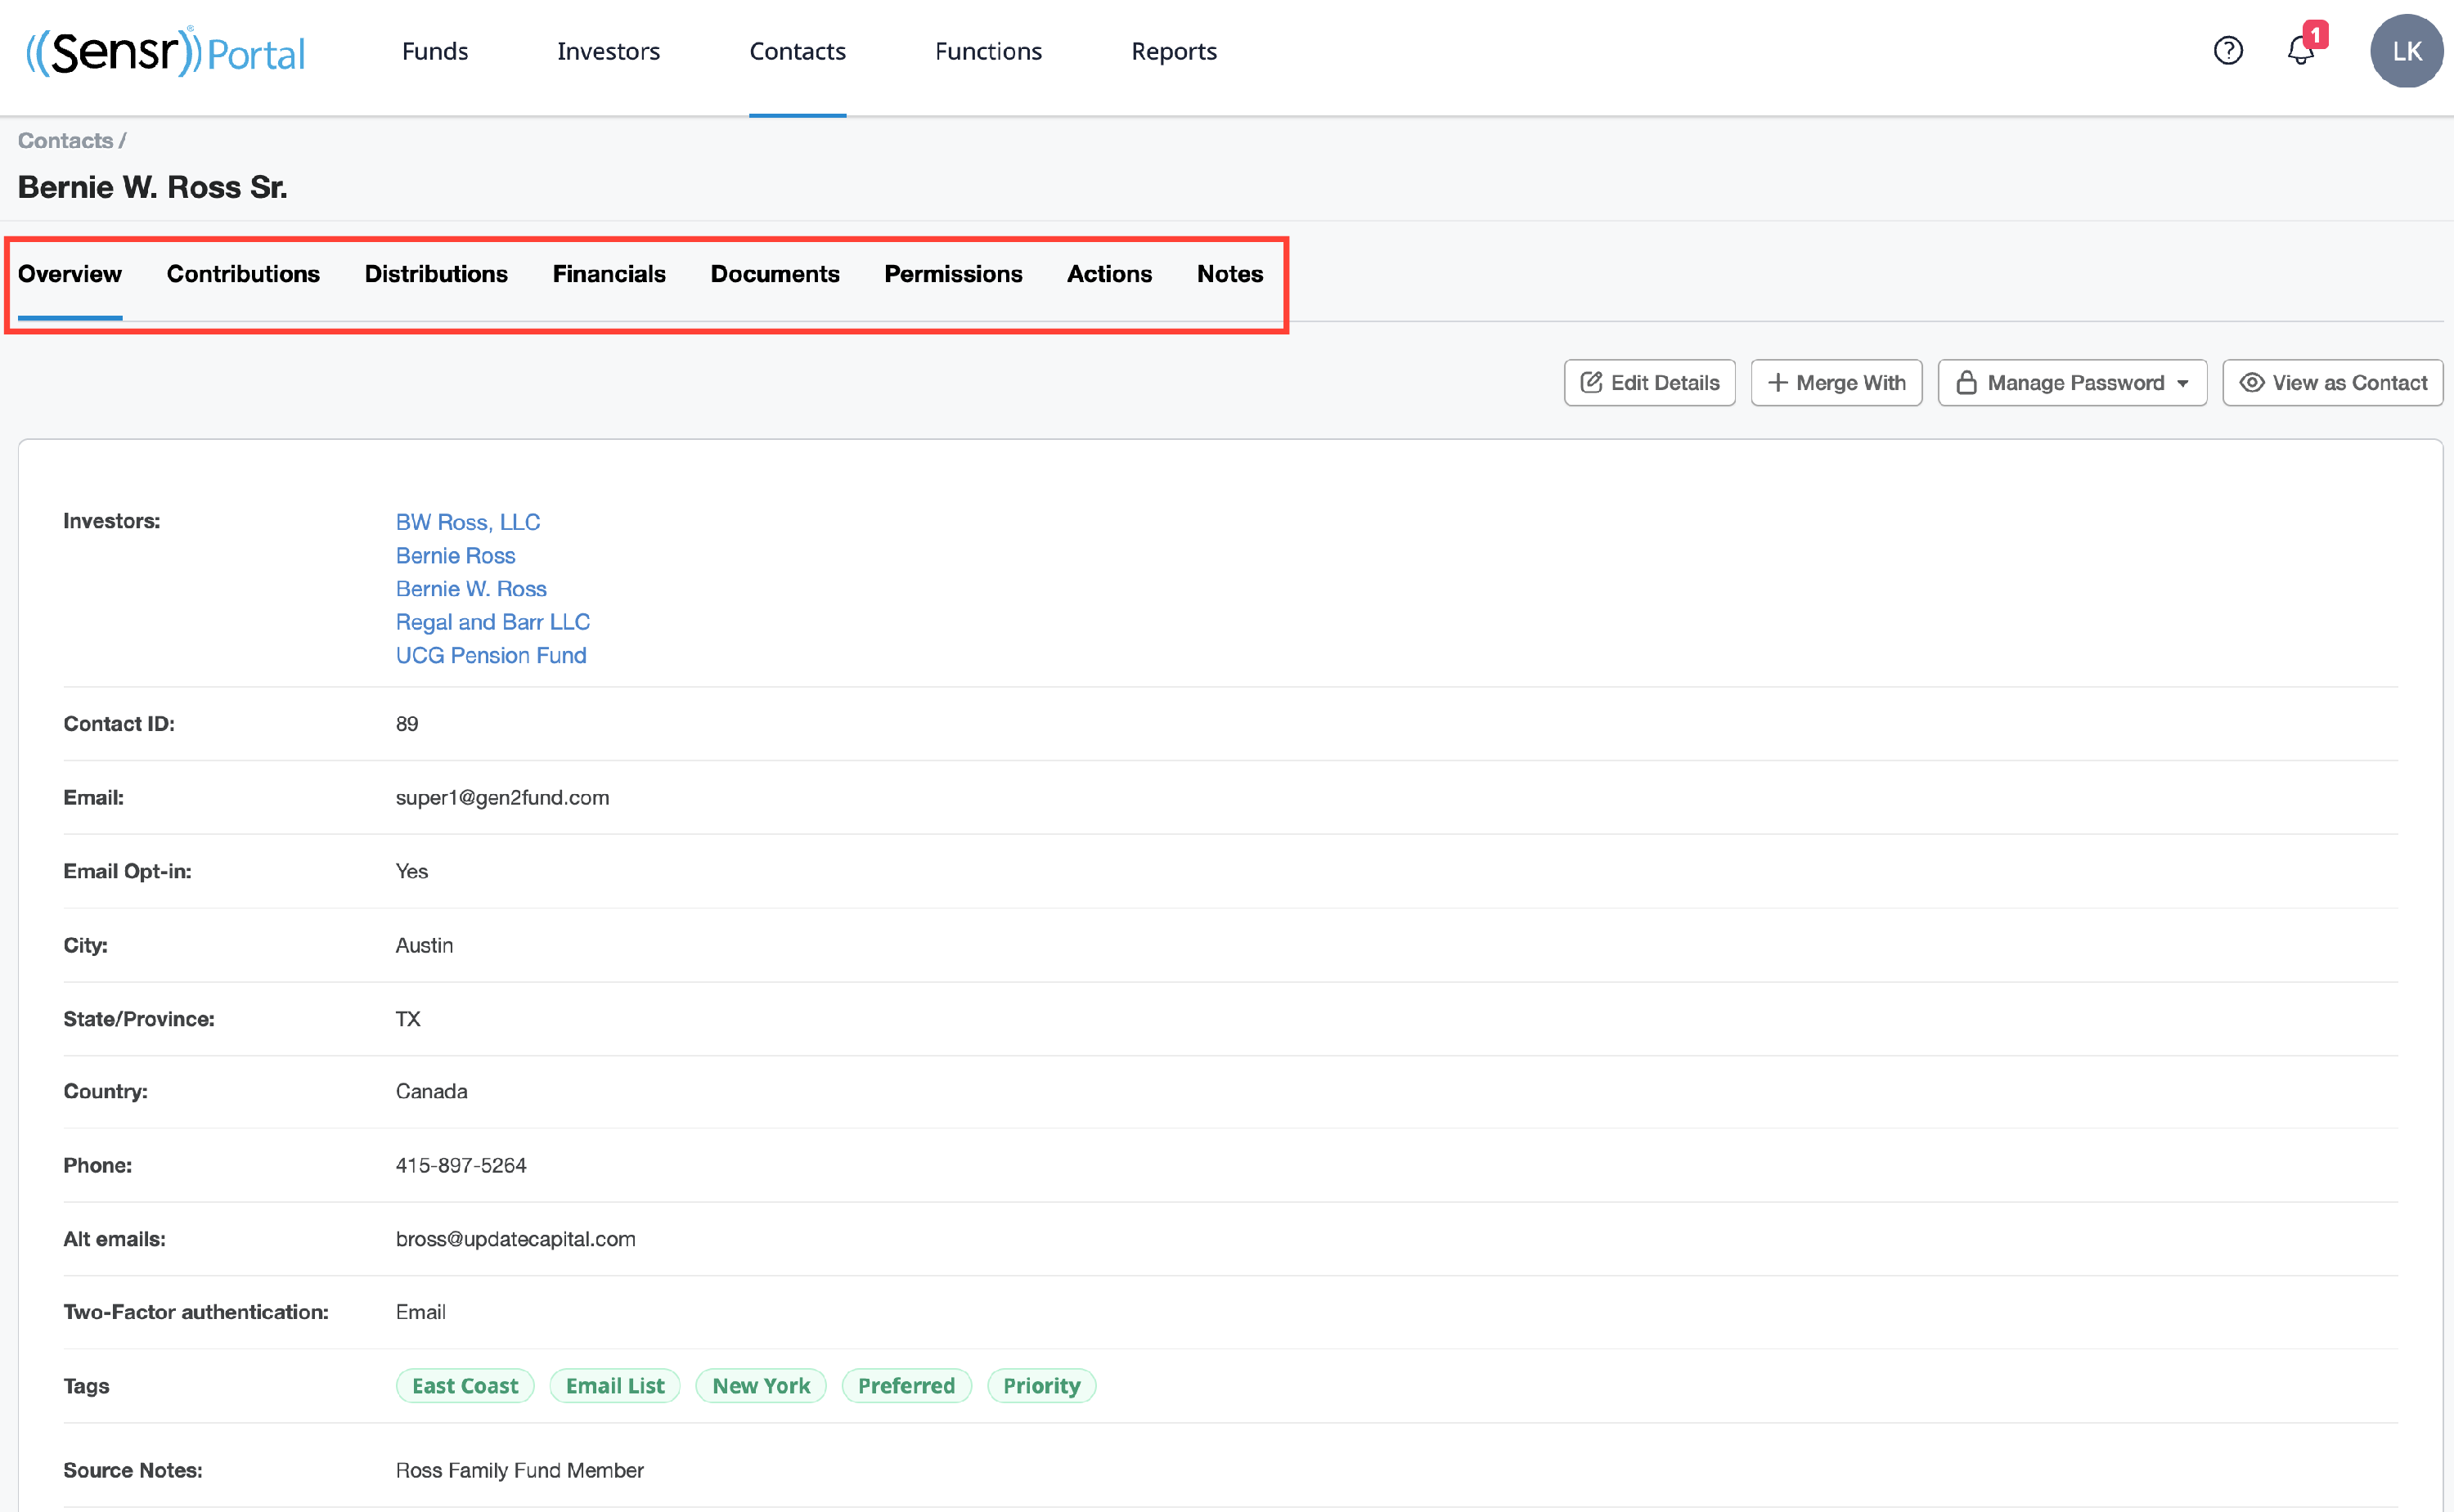
Task: Click the country value Canada
Action: click(x=431, y=1091)
